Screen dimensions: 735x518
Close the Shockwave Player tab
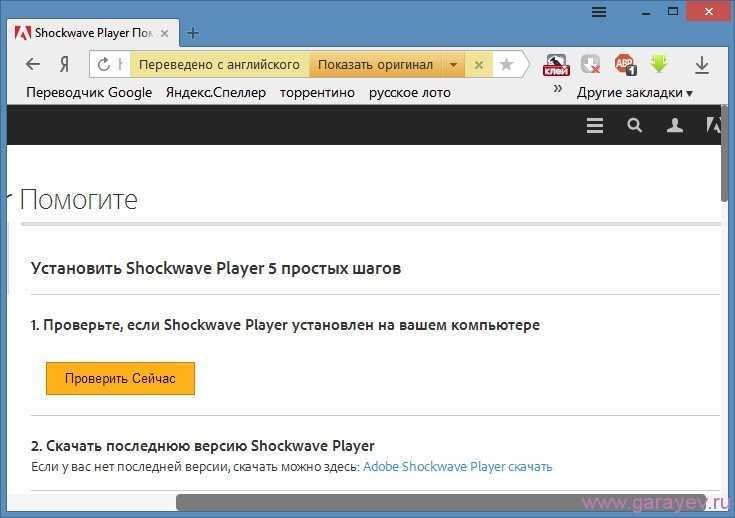coord(165,33)
